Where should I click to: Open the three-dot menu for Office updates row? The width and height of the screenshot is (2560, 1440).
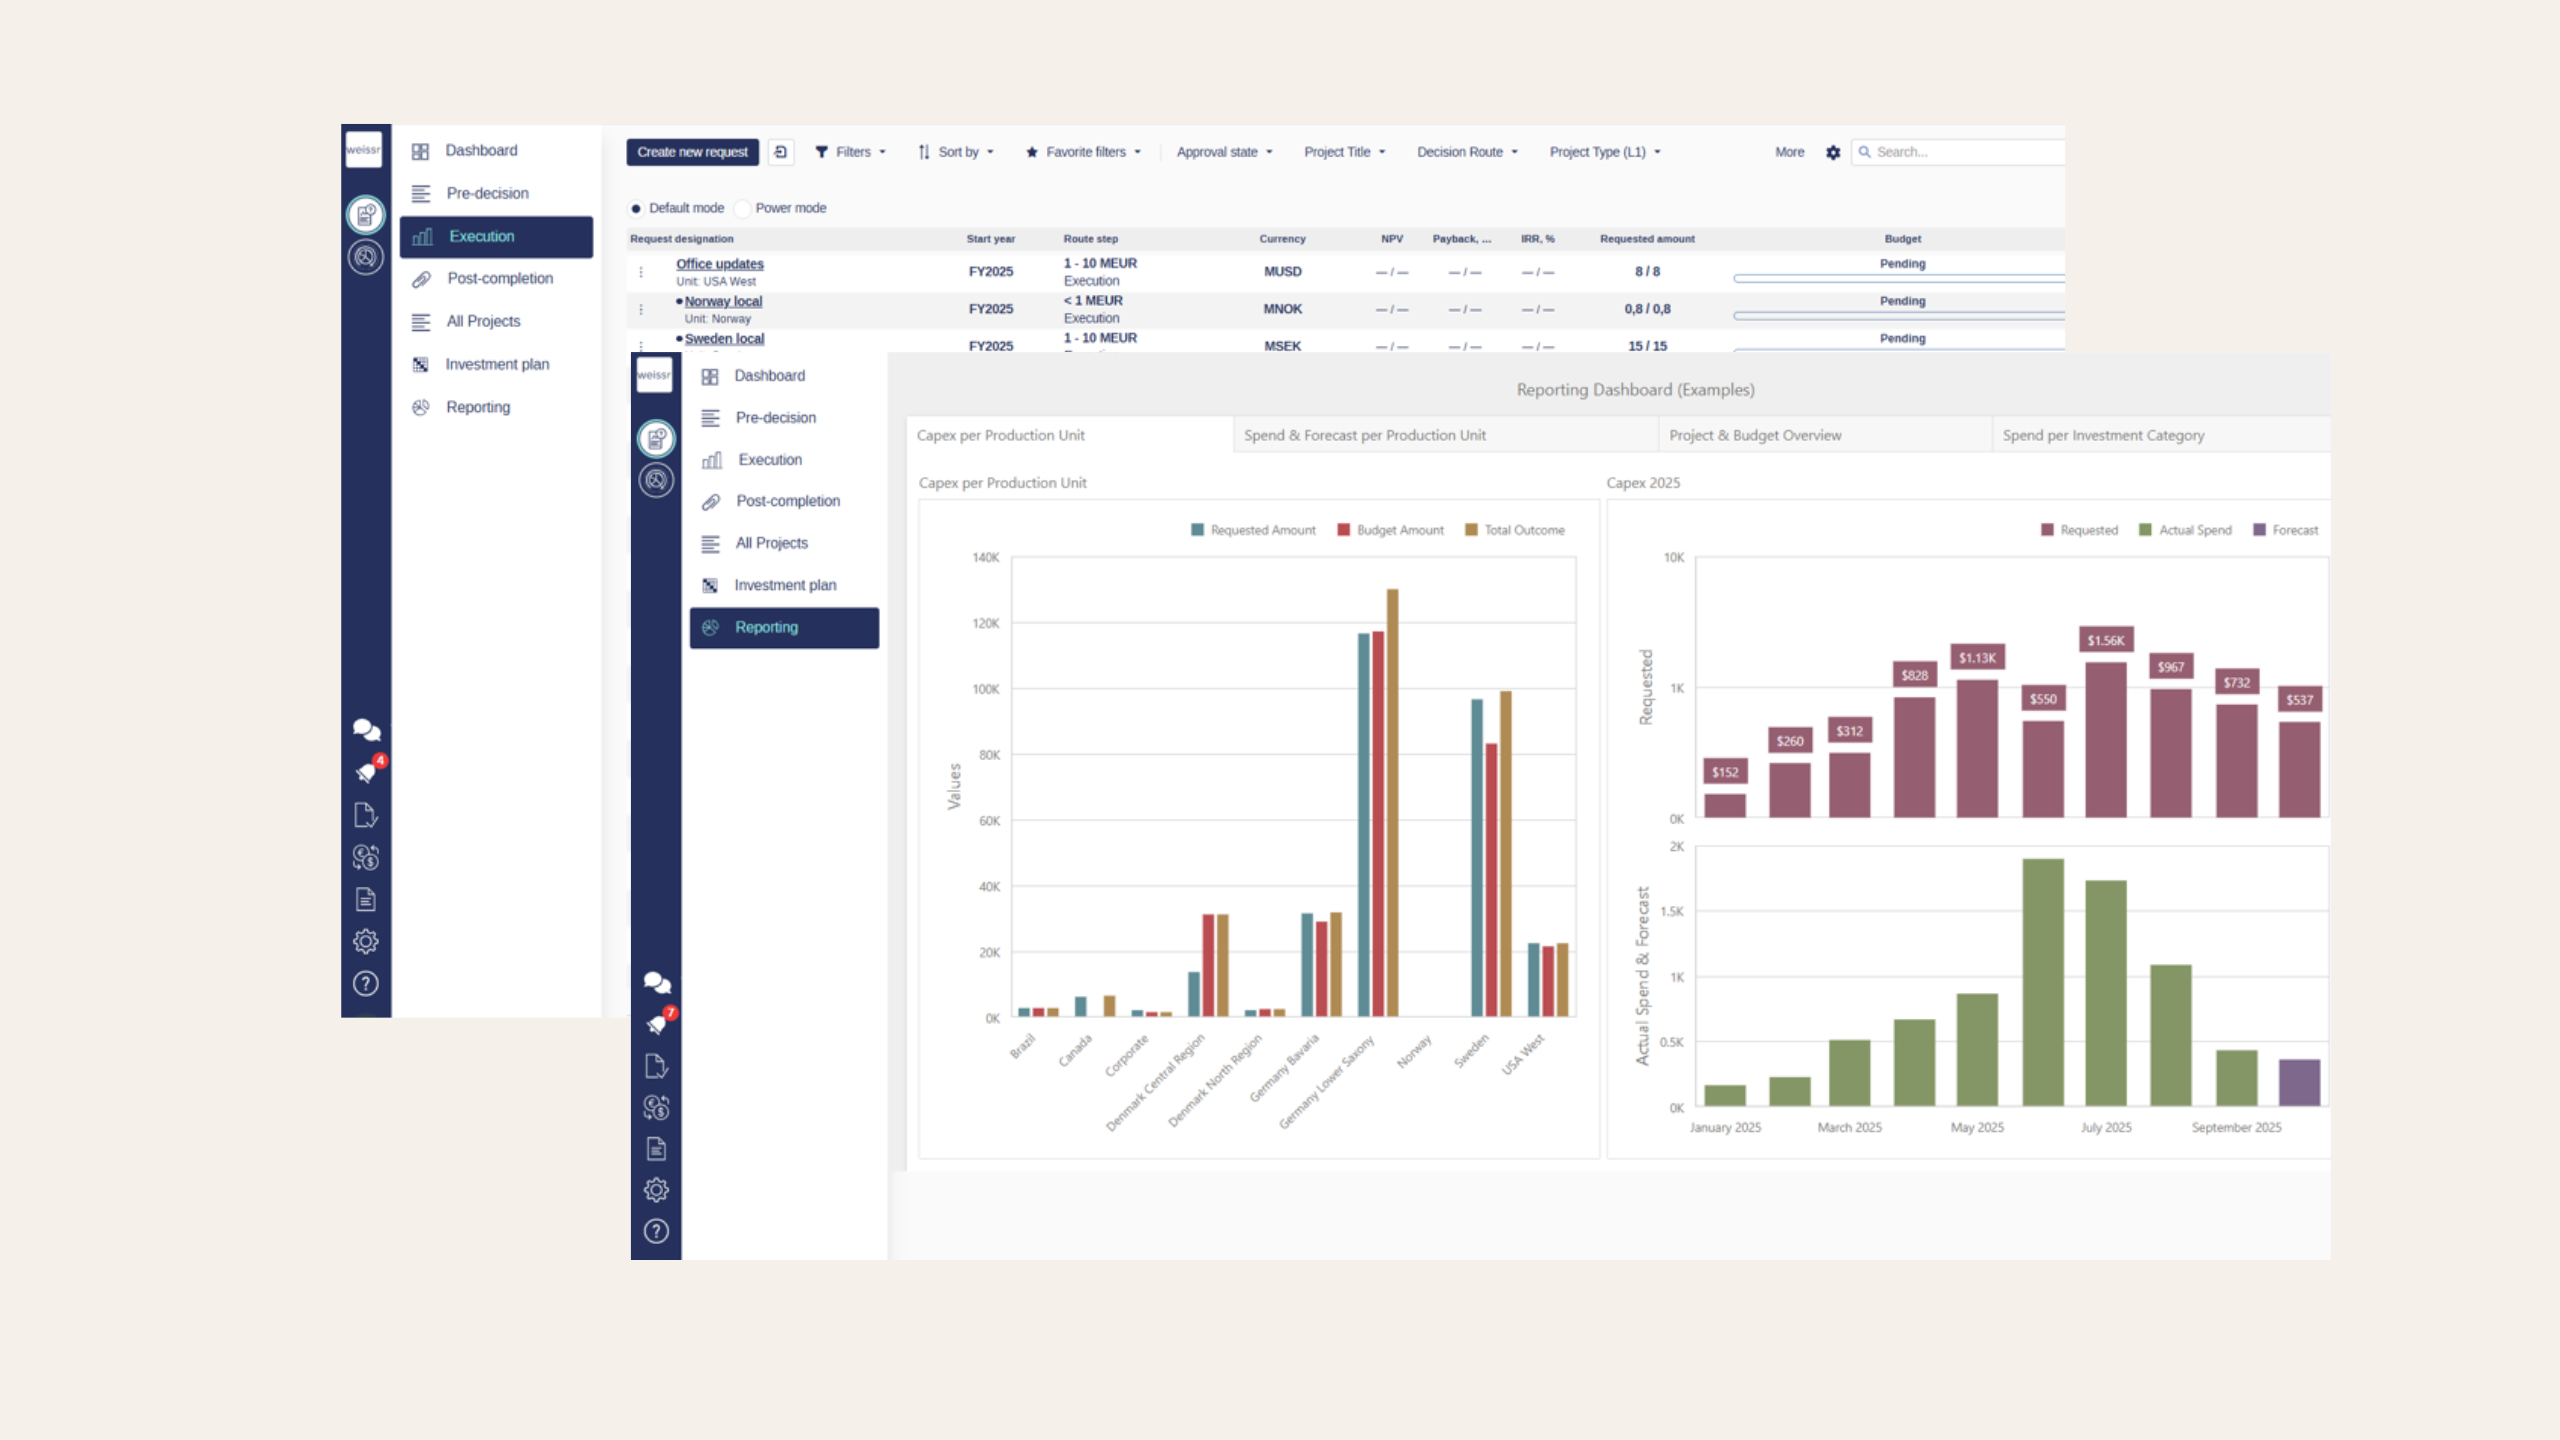641,272
